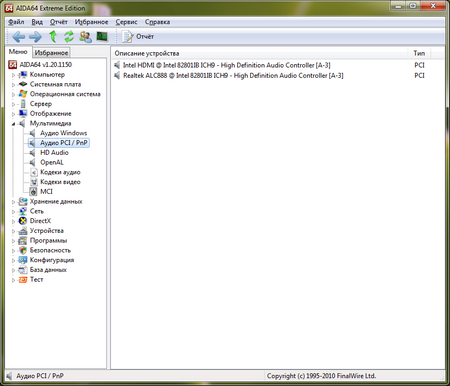Click the Windows flag icon for Операционная система
450x386 pixels.
[x=23, y=94]
